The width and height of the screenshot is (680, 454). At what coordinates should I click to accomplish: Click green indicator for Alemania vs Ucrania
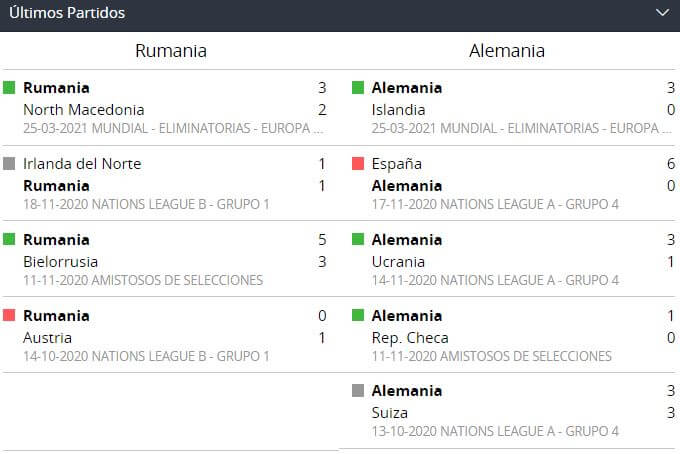point(358,240)
